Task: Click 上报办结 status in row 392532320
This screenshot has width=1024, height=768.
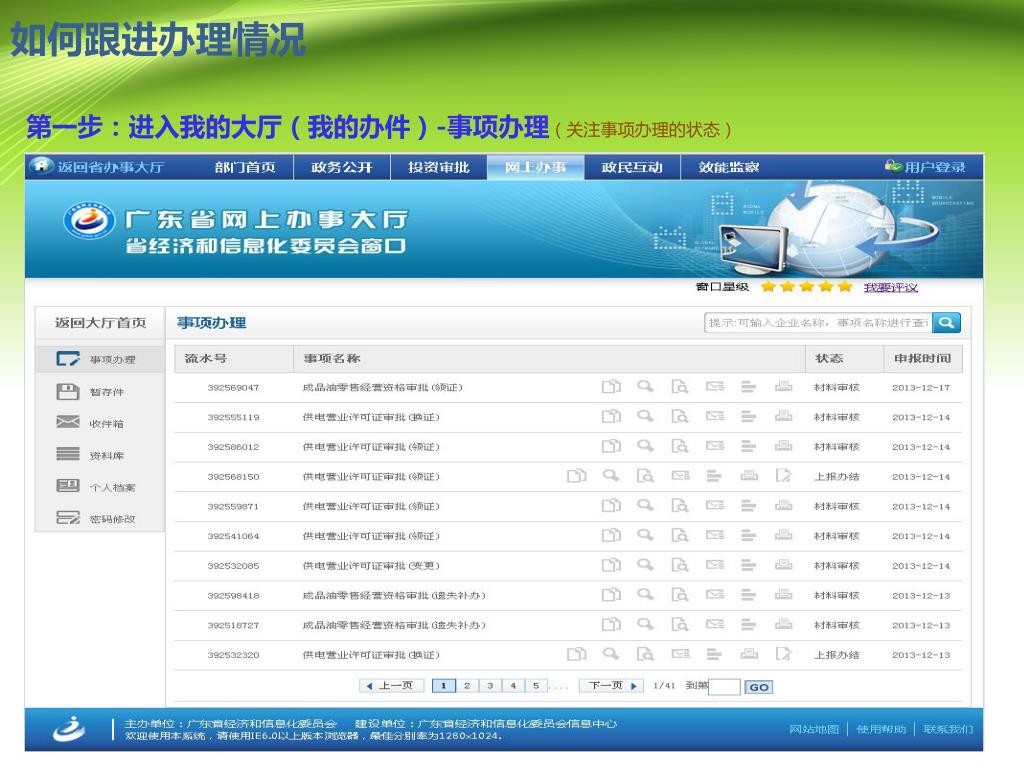Action: click(x=837, y=654)
